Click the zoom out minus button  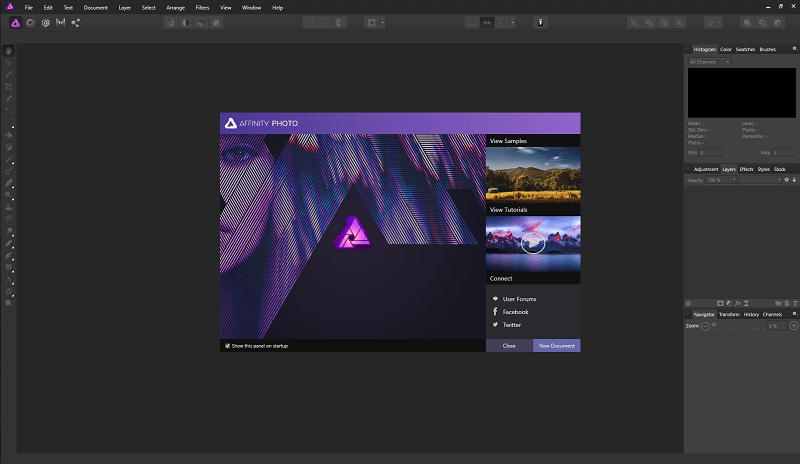tap(705, 326)
